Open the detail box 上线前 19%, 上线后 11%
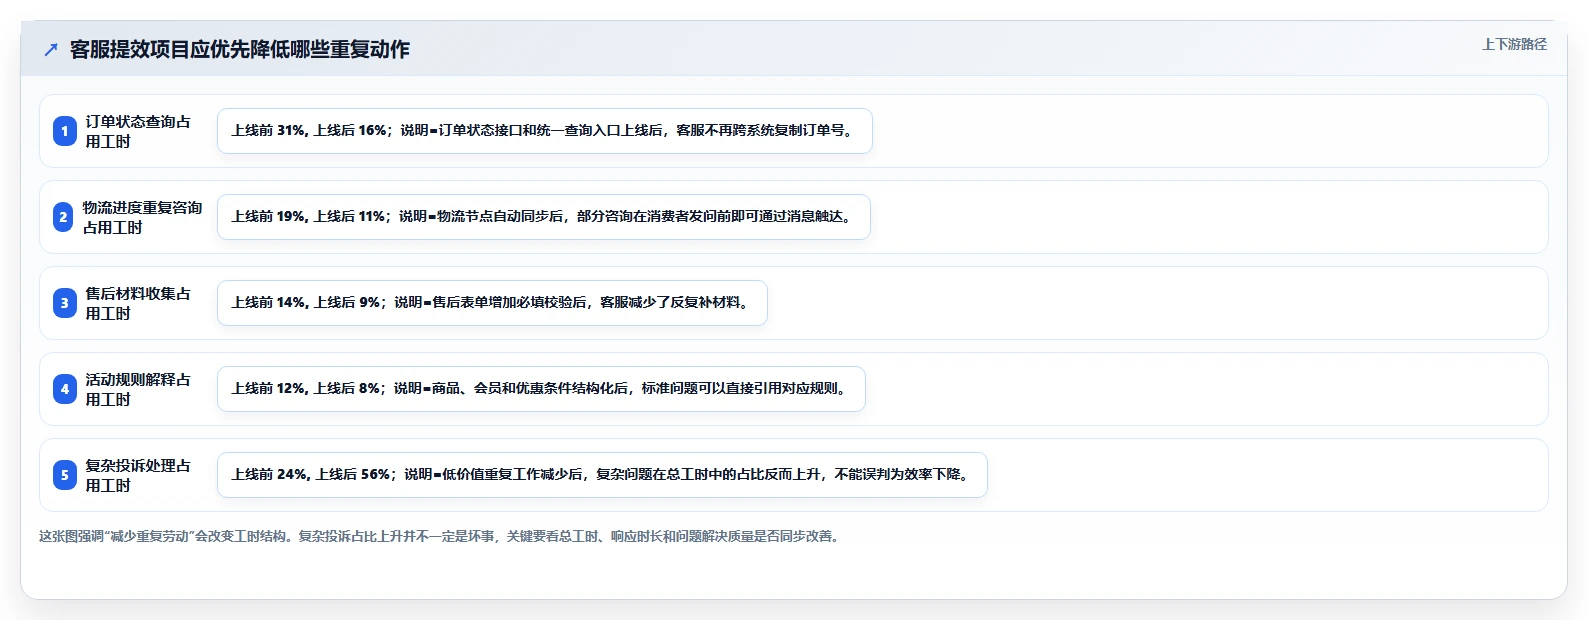 coord(544,217)
